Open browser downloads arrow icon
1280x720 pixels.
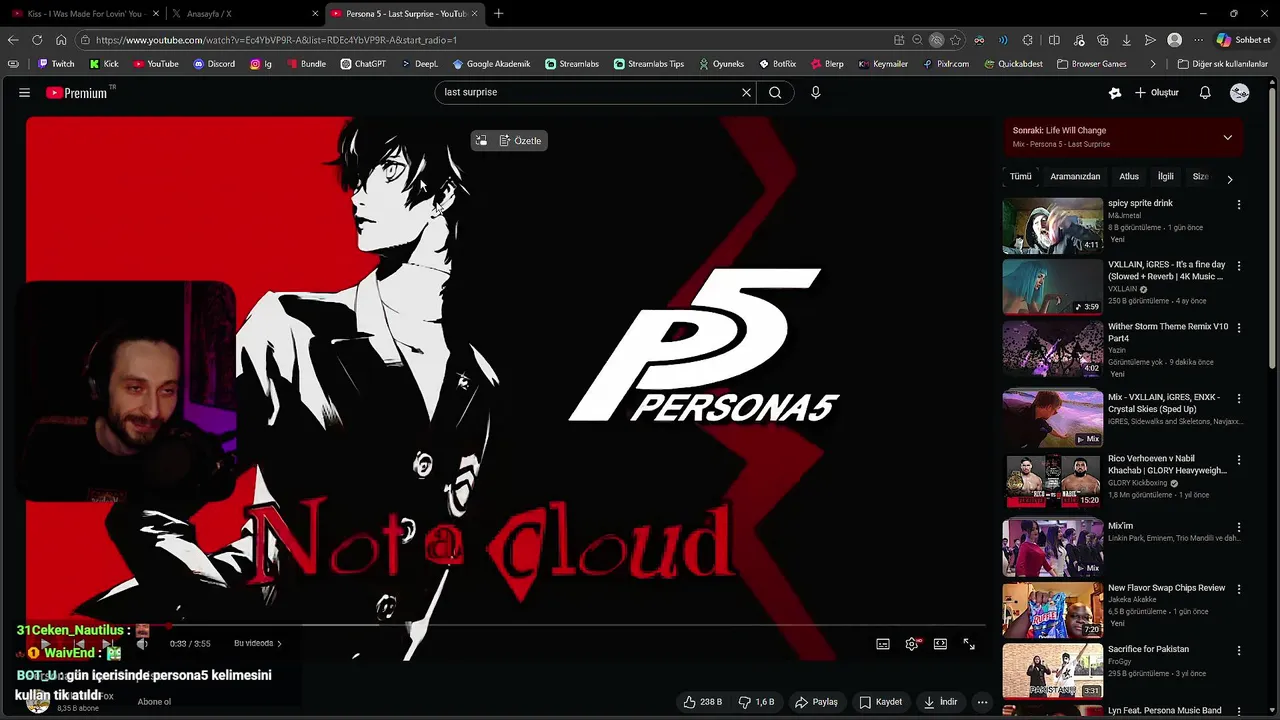1126,40
